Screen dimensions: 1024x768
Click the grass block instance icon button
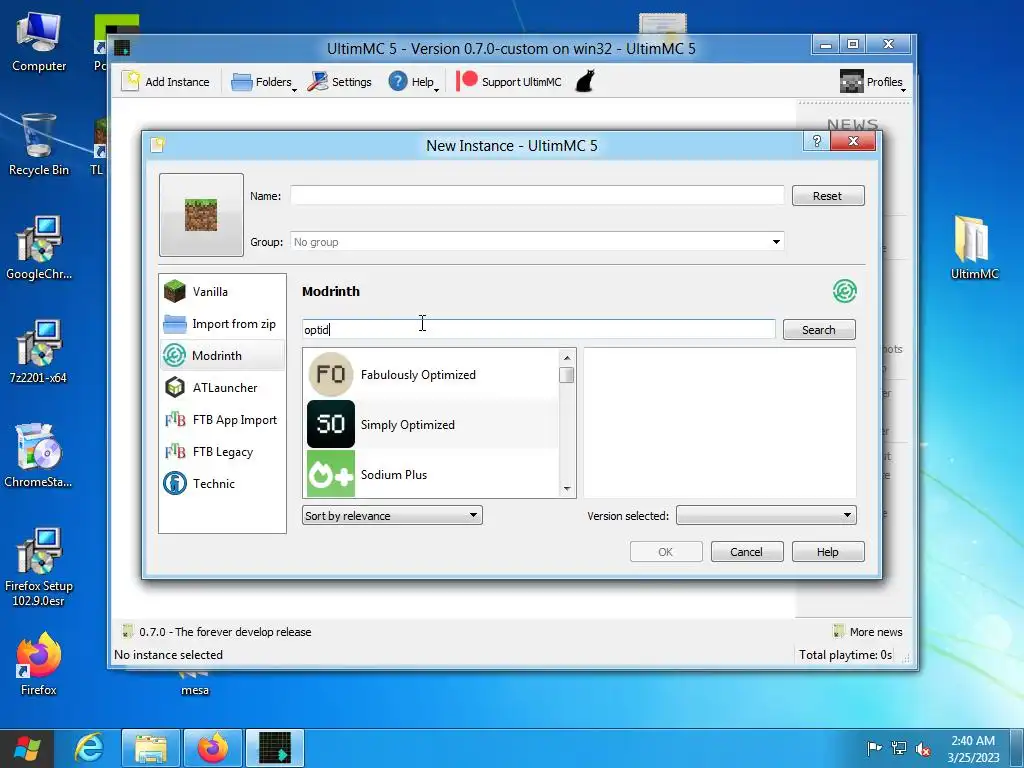(x=201, y=215)
